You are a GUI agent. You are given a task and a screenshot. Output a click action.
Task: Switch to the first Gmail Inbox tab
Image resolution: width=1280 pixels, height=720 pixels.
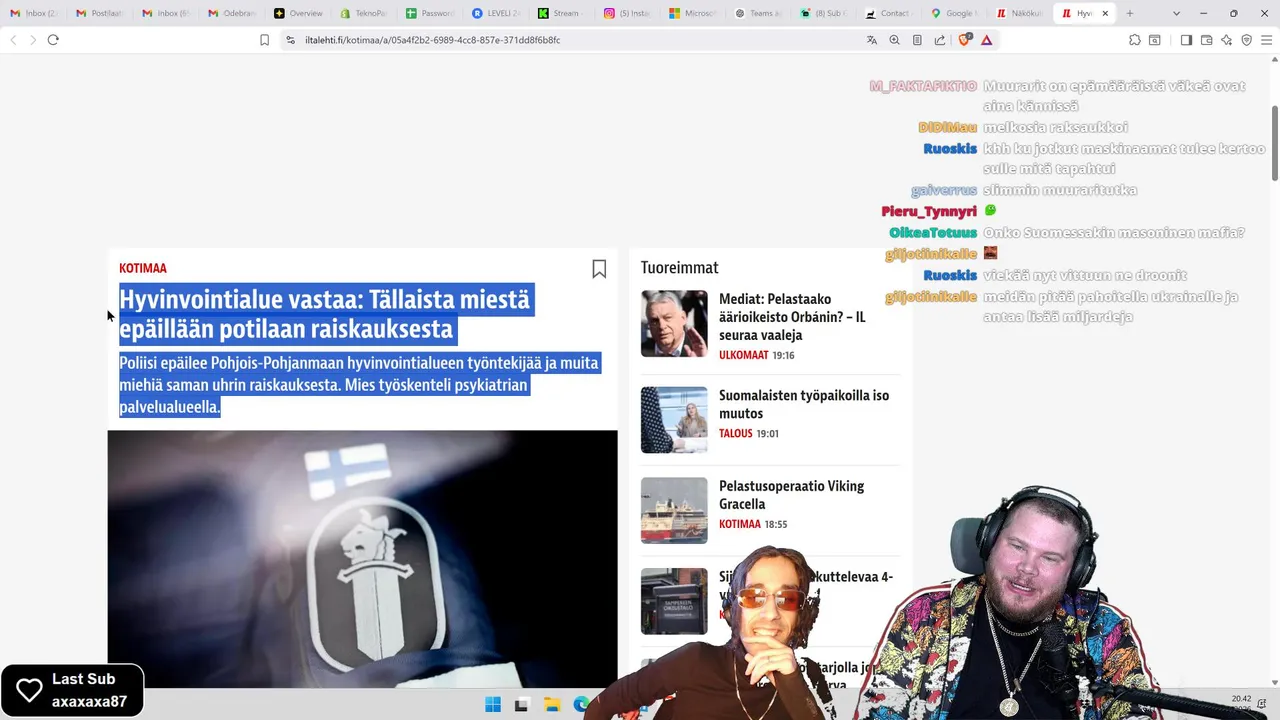34,13
